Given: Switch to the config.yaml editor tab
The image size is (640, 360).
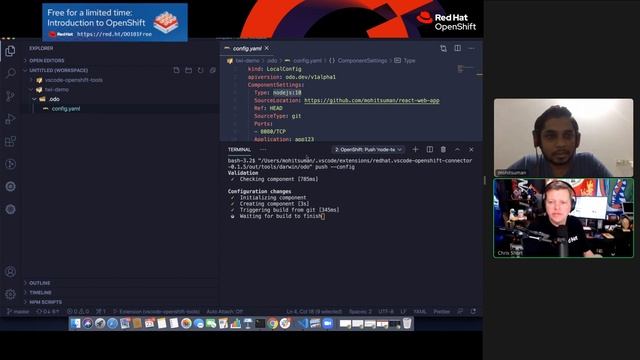Looking at the screenshot, I should pyautogui.click(x=247, y=48).
